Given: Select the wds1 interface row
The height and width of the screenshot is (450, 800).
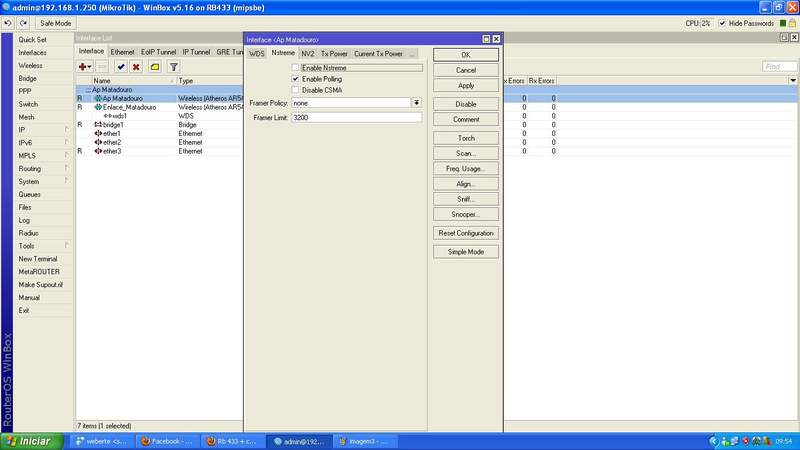Looking at the screenshot, I should point(160,116).
